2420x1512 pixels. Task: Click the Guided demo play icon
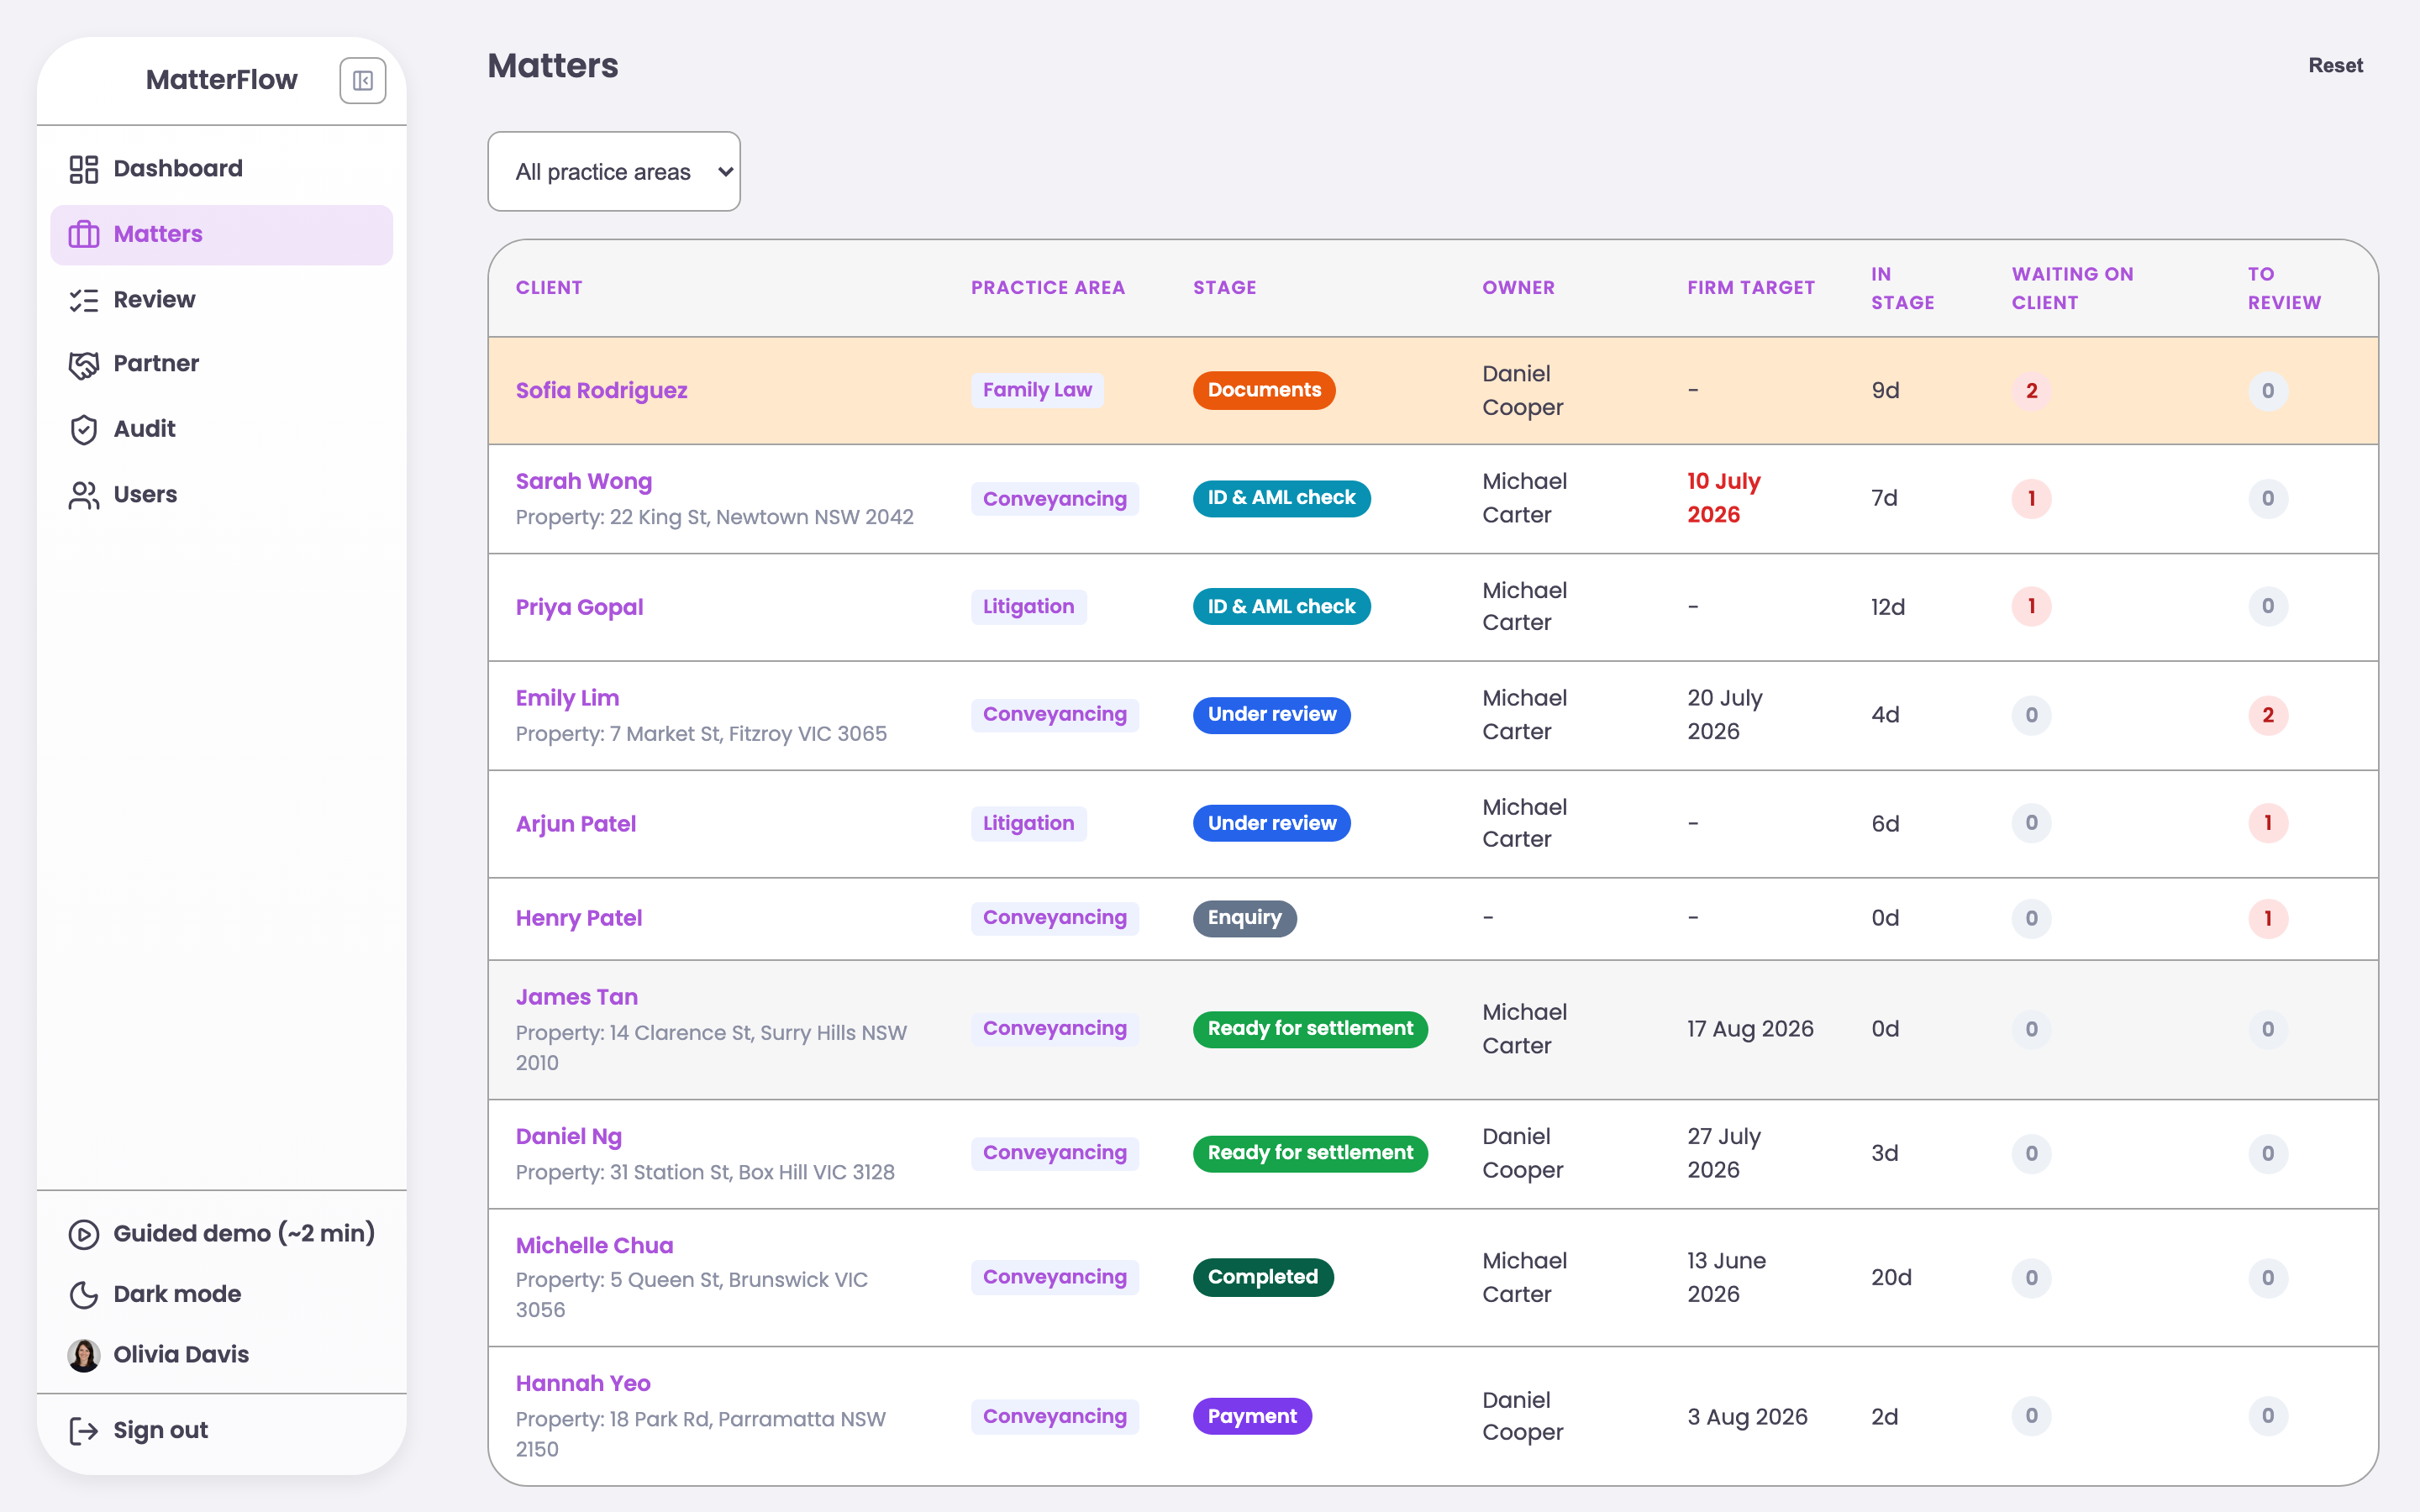(84, 1234)
